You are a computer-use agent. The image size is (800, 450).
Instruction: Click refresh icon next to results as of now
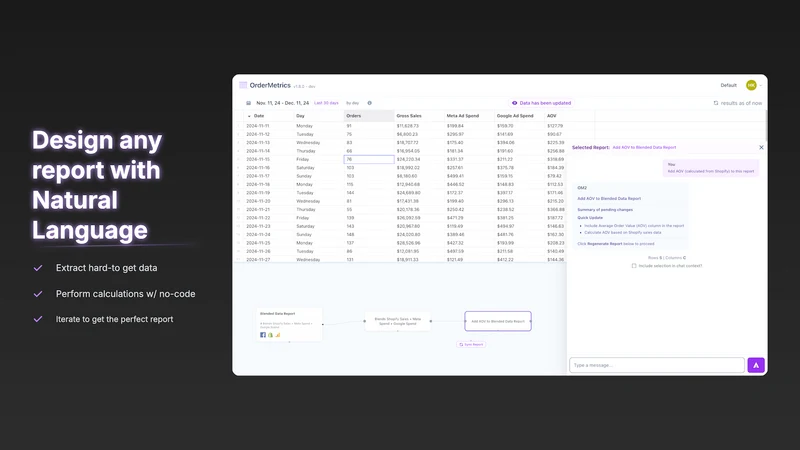coord(716,103)
